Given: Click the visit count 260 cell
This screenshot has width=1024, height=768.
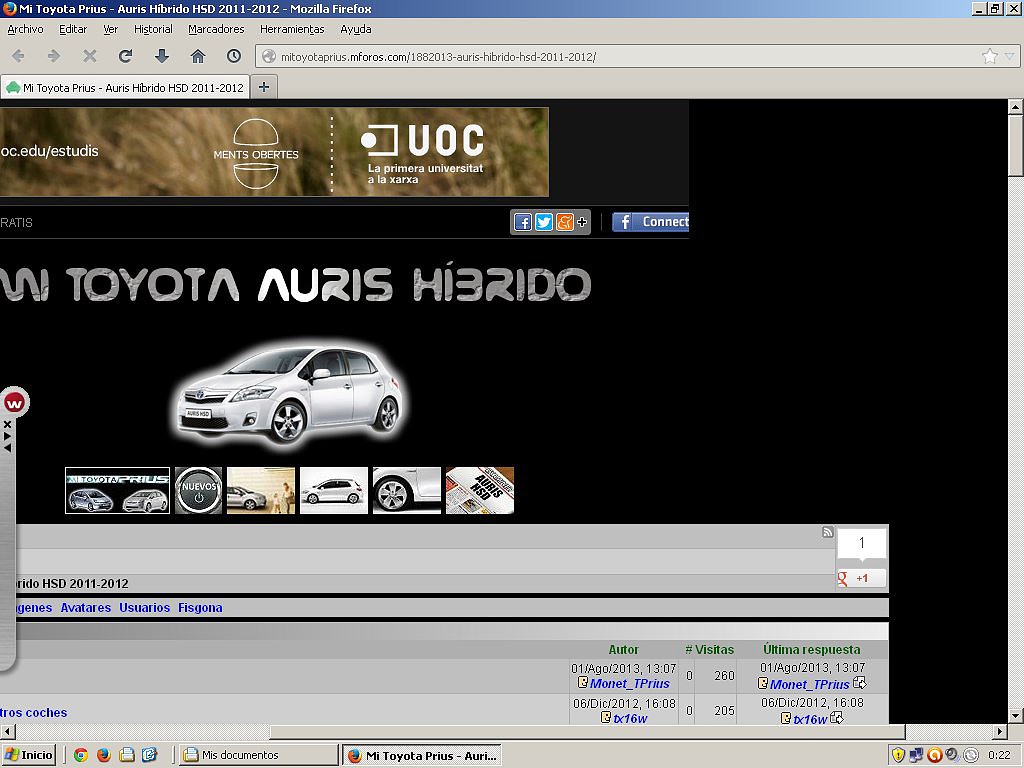Looking at the screenshot, I should pos(714,676).
